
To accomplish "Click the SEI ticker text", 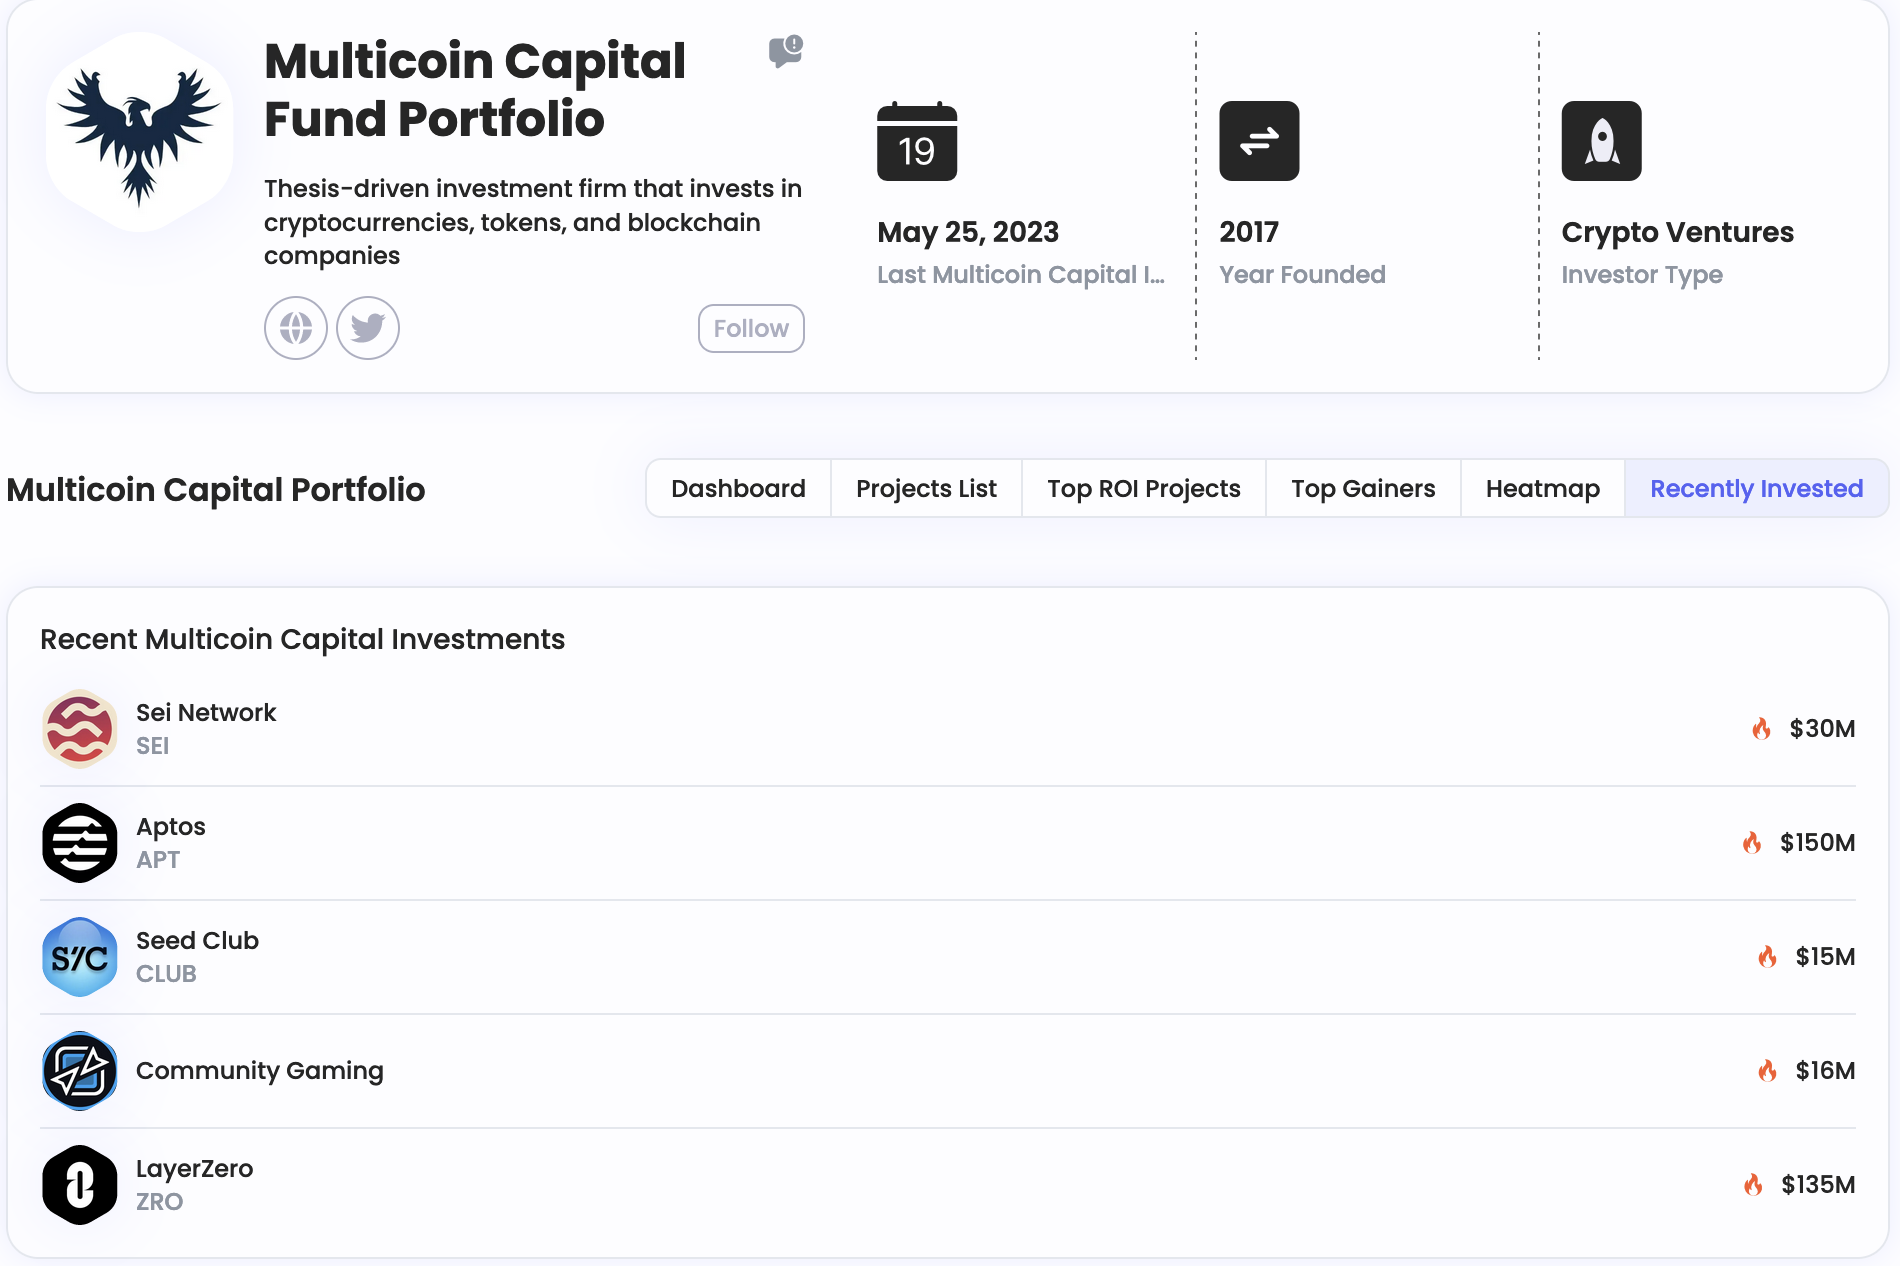I will [152, 746].
